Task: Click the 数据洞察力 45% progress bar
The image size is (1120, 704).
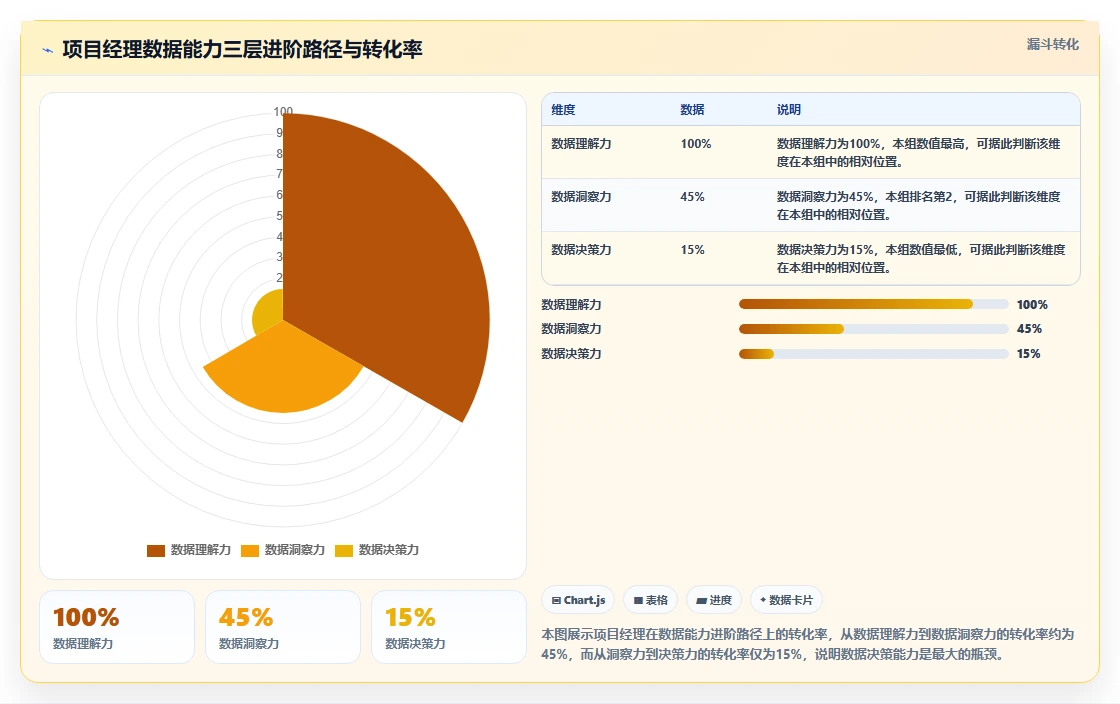Action: point(874,329)
